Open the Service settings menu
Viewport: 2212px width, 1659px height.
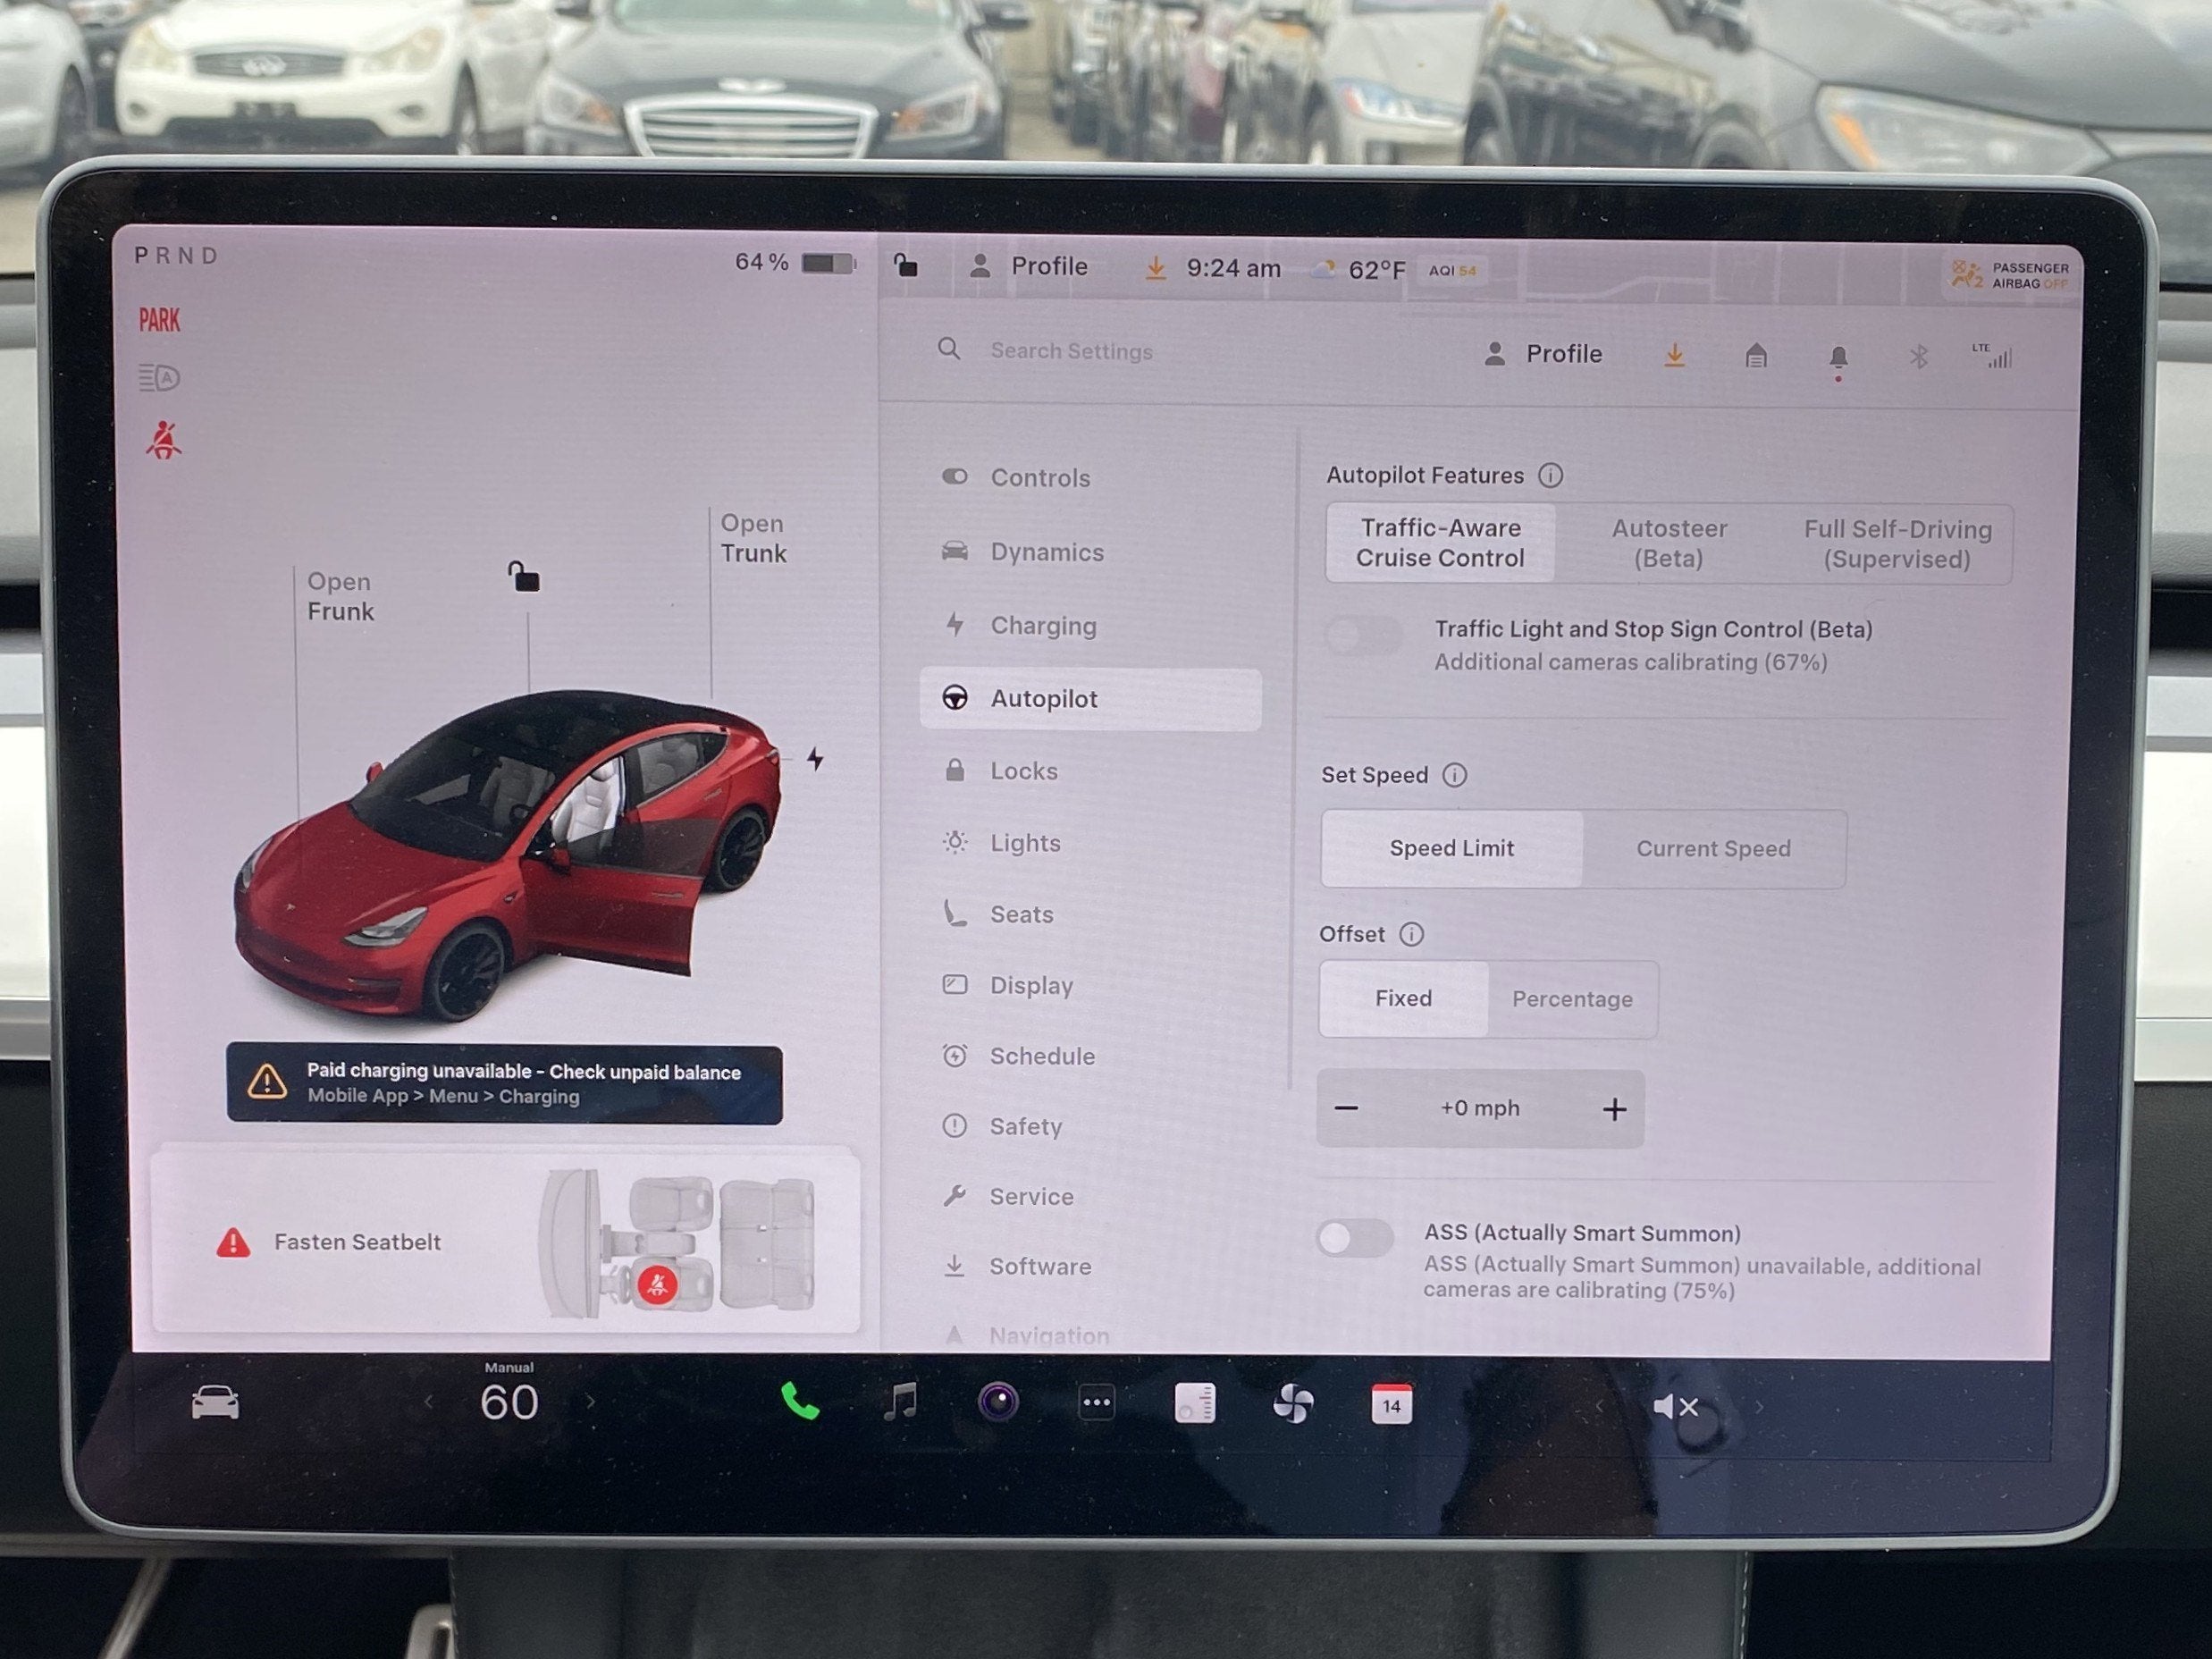coord(1090,1196)
